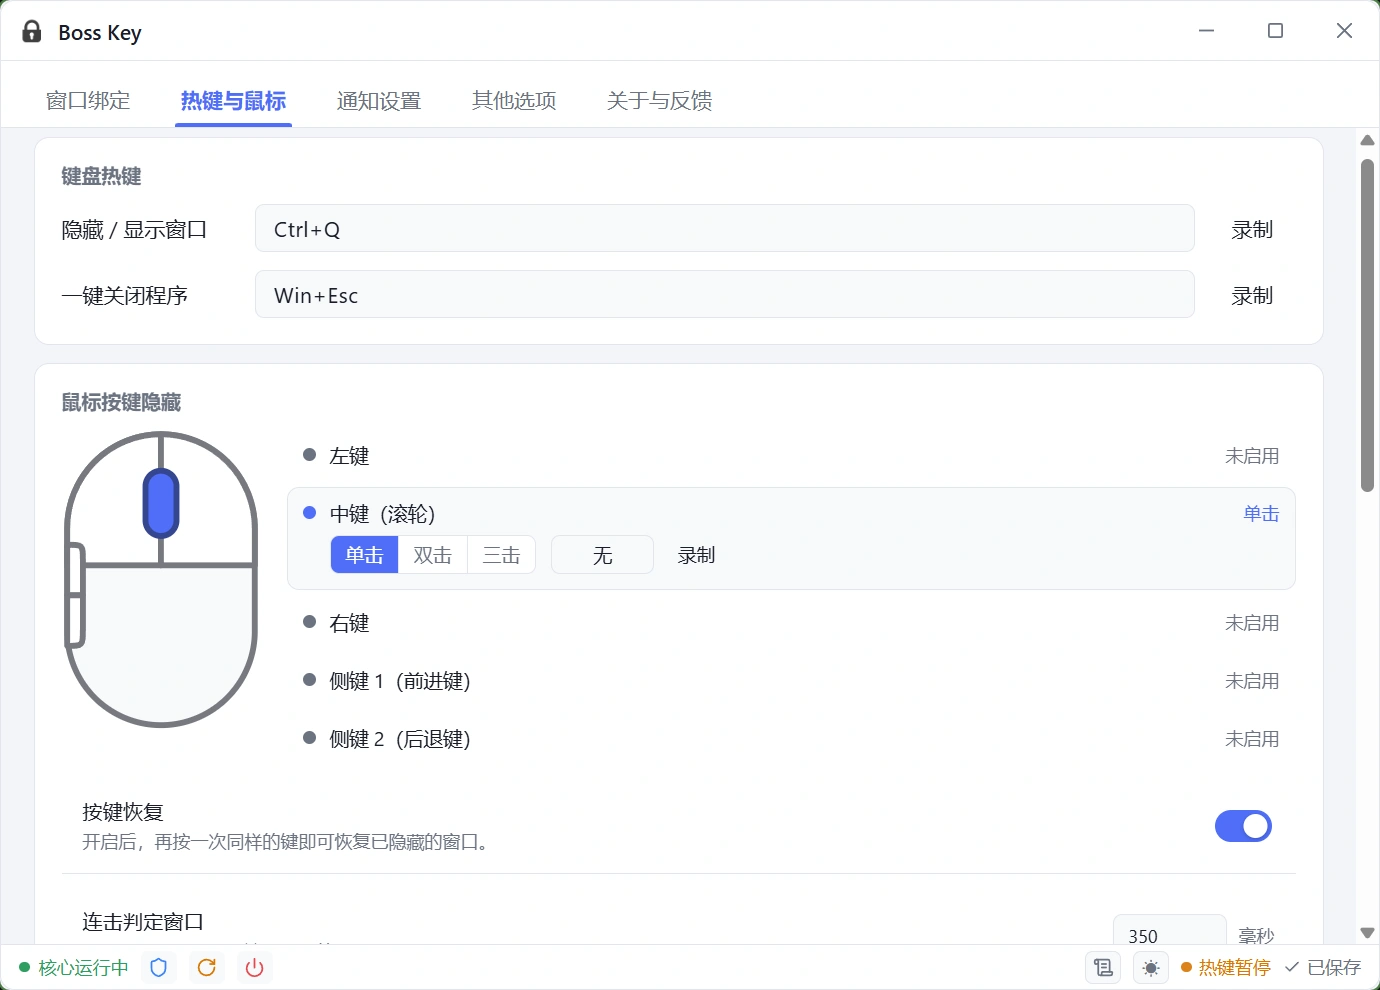Select 双击 click mode for middle button
1380x990 pixels.
click(x=433, y=555)
